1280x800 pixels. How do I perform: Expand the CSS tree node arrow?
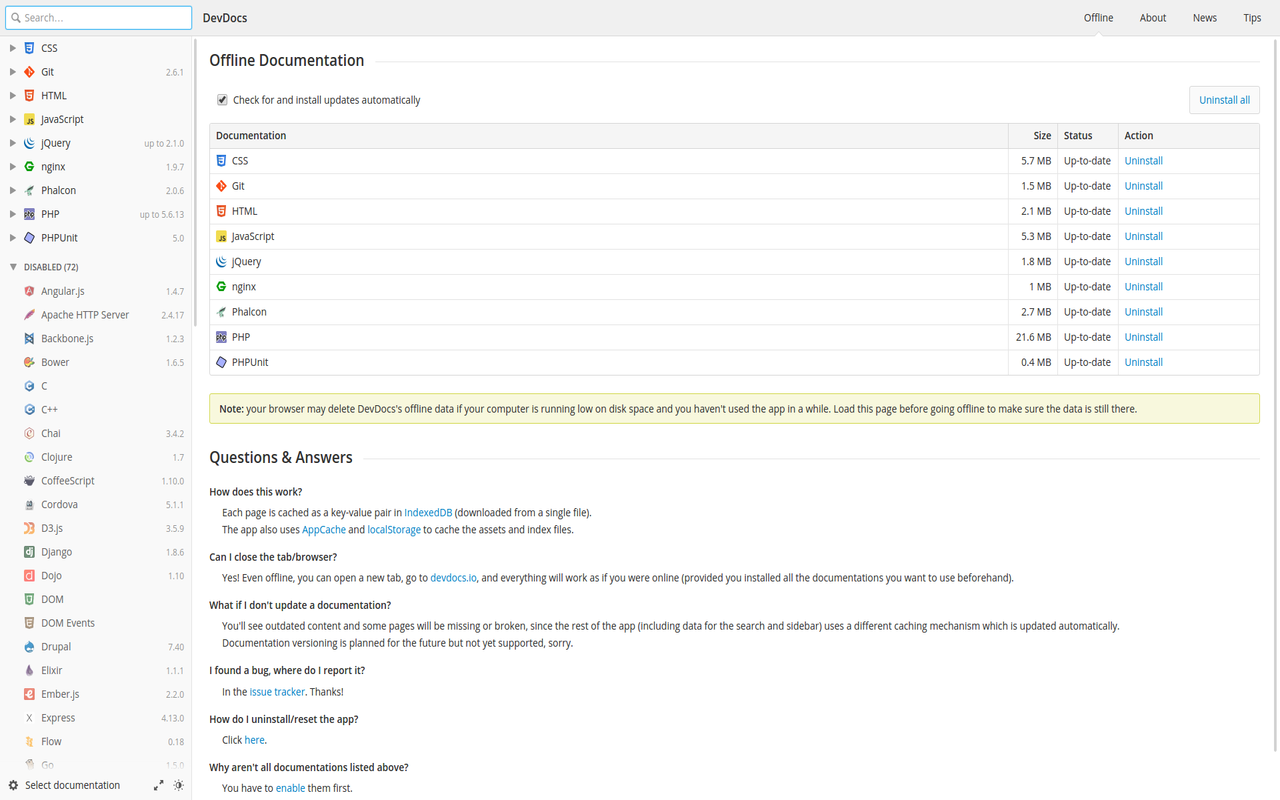coord(12,48)
